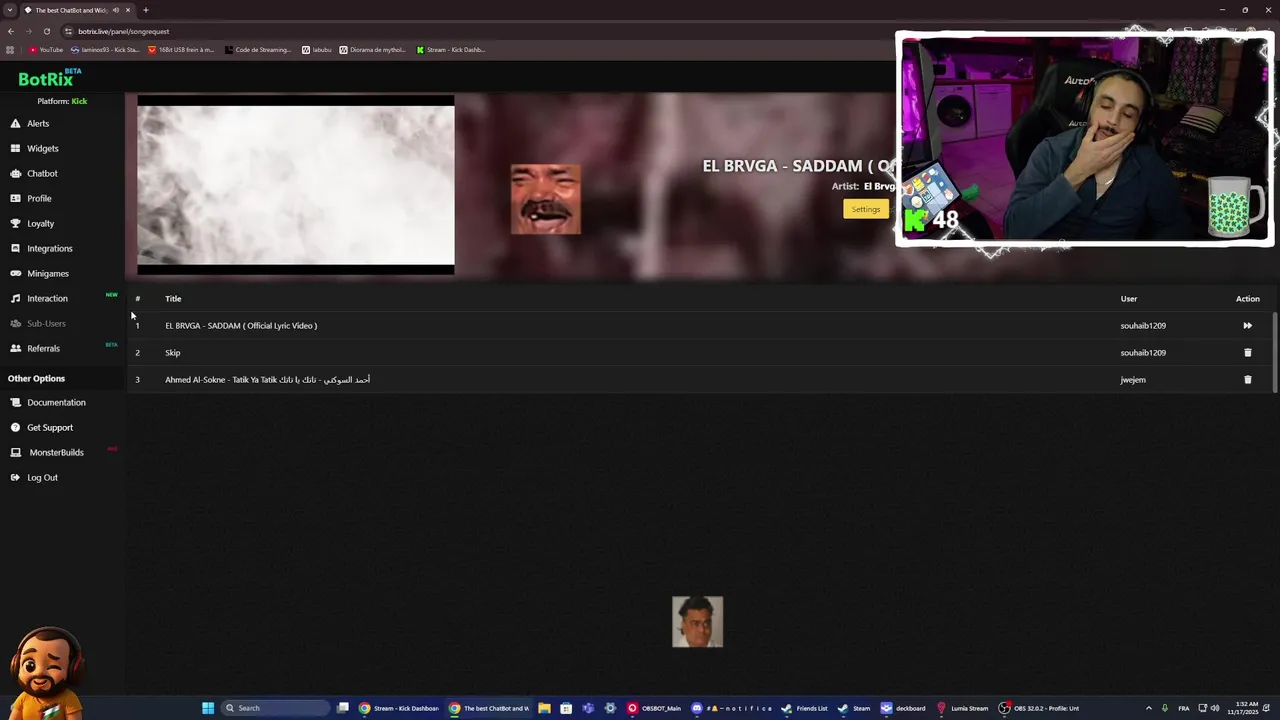Open deckboard in the taskbar

pos(903,708)
